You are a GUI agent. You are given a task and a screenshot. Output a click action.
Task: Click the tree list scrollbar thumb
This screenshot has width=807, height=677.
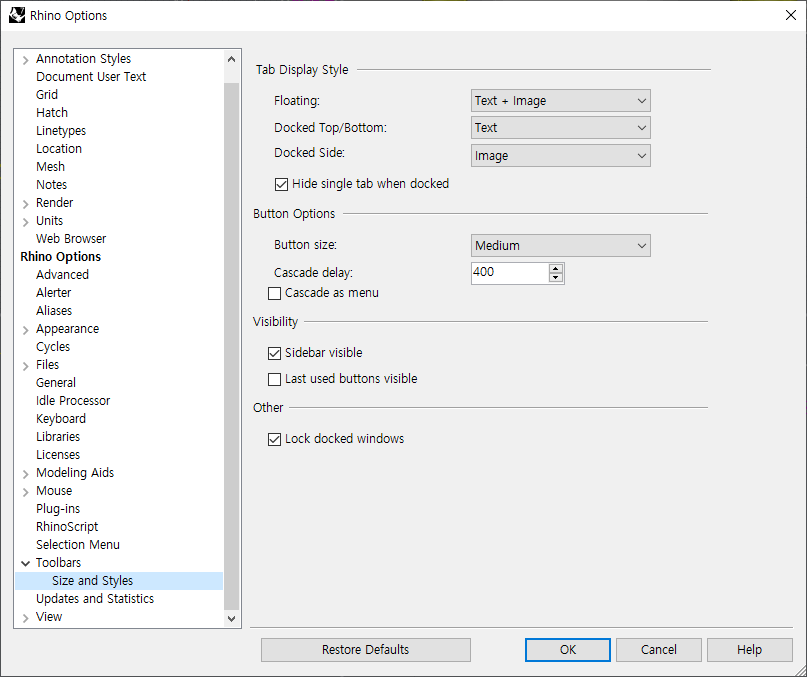pyautogui.click(x=232, y=346)
